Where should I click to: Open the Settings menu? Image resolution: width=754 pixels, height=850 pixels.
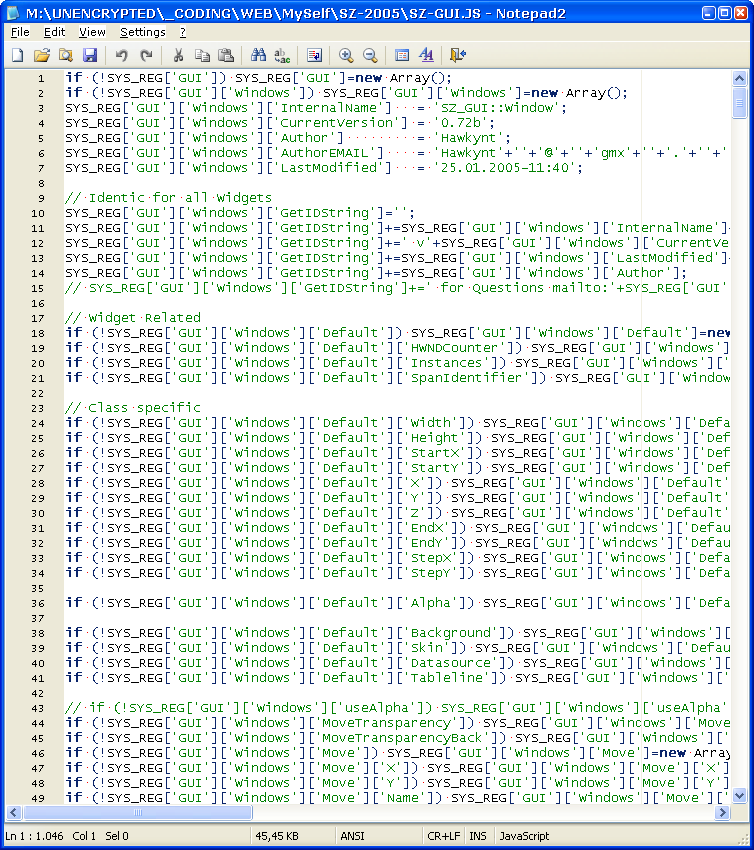[143, 33]
